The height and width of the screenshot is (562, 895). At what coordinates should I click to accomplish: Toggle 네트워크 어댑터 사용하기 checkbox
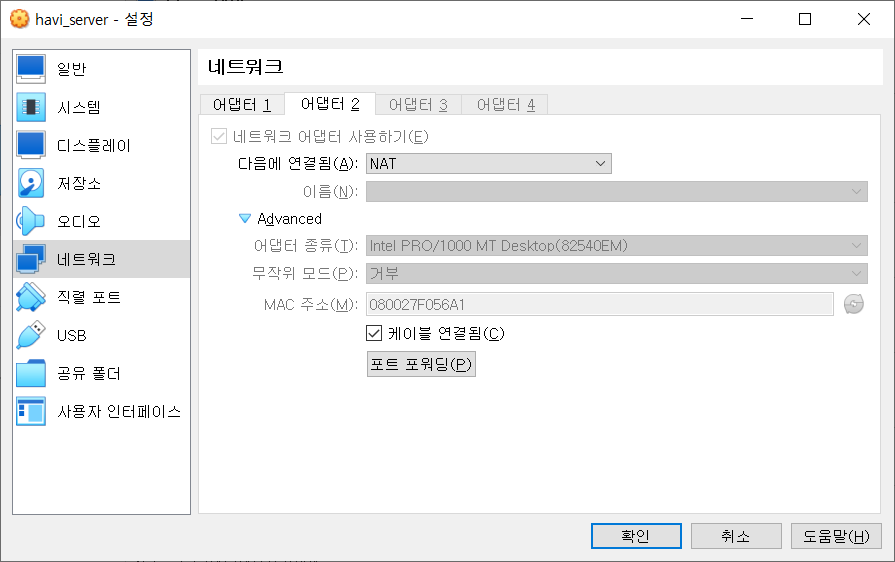coord(219,136)
